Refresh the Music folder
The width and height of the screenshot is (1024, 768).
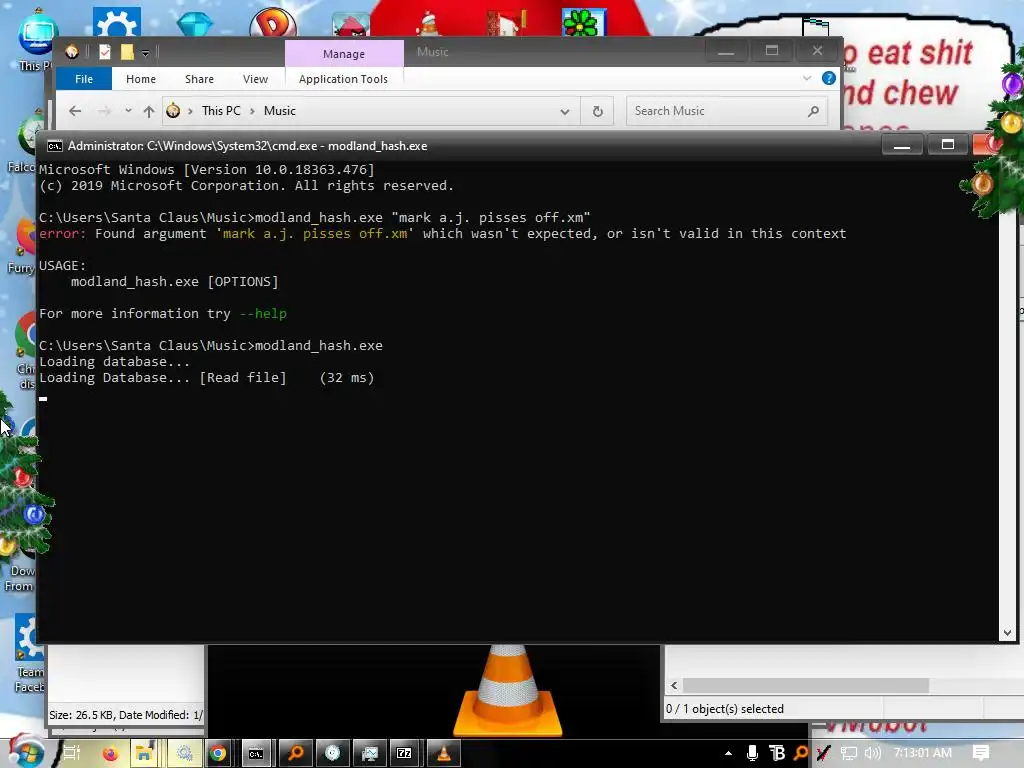[x=598, y=112]
